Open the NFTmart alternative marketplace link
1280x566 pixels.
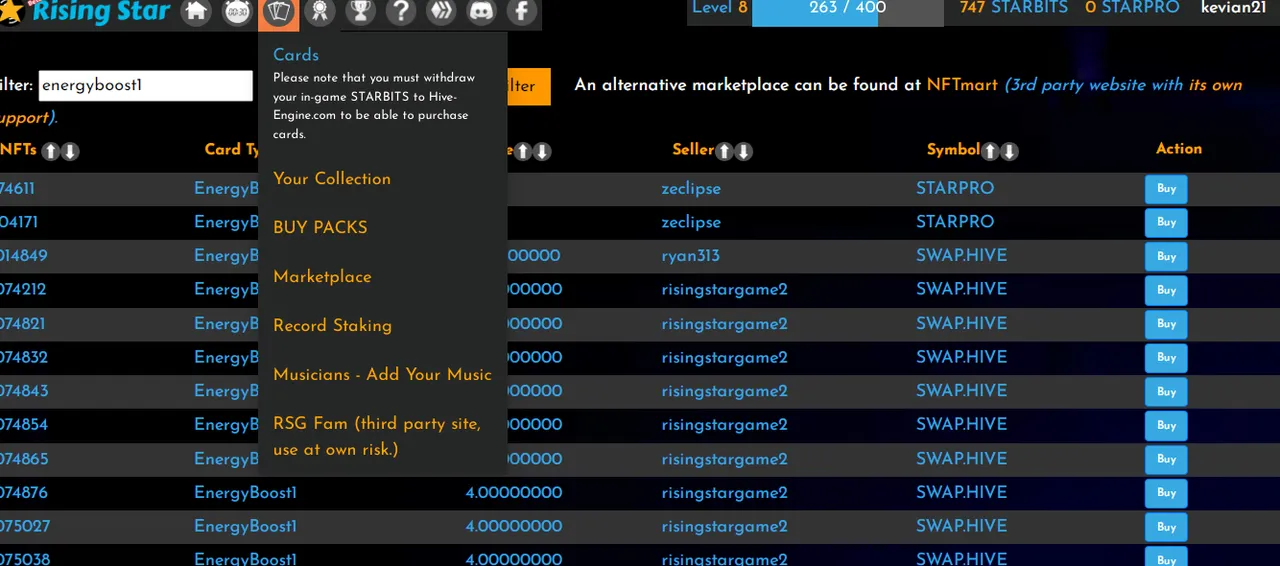(962, 85)
